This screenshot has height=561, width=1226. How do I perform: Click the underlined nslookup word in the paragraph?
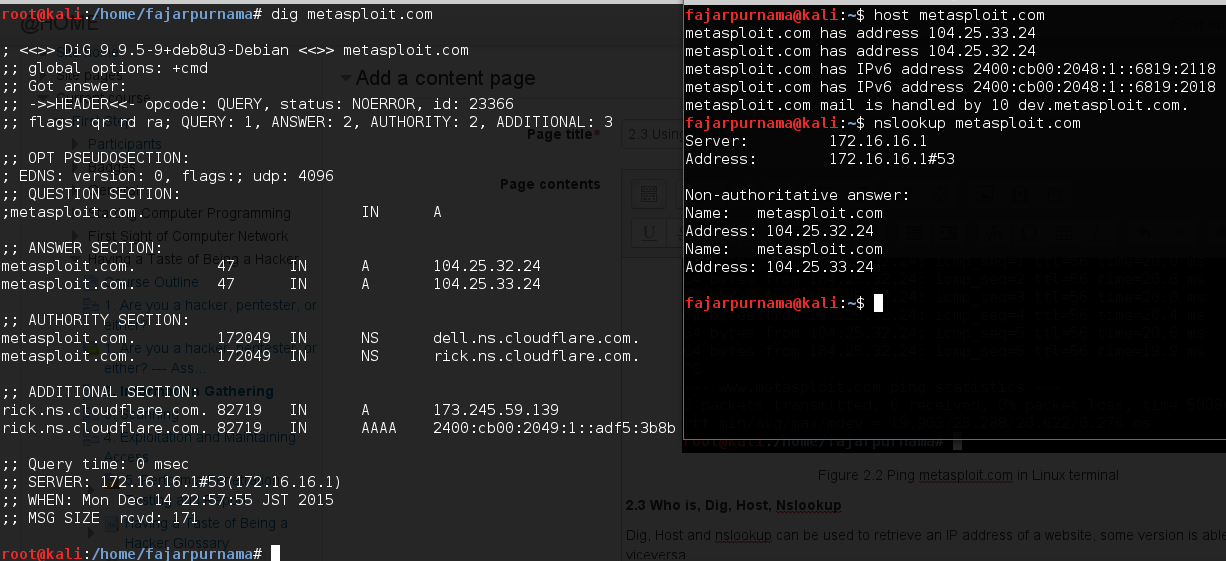click(x=743, y=535)
